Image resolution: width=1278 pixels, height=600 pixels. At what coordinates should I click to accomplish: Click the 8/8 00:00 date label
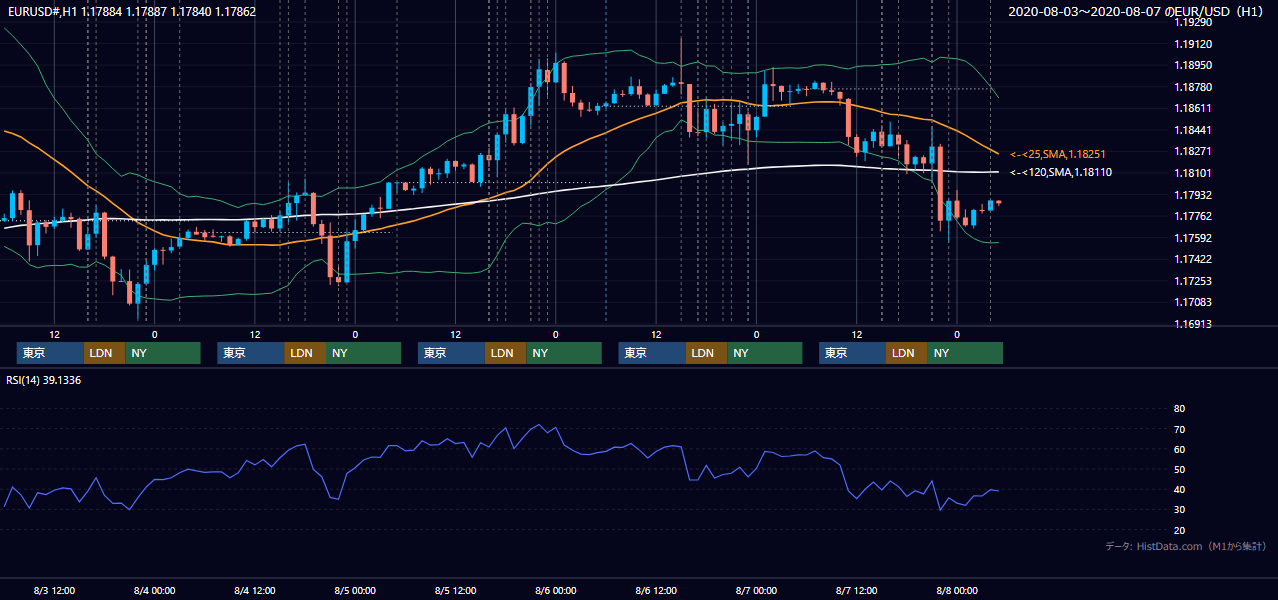click(x=958, y=590)
